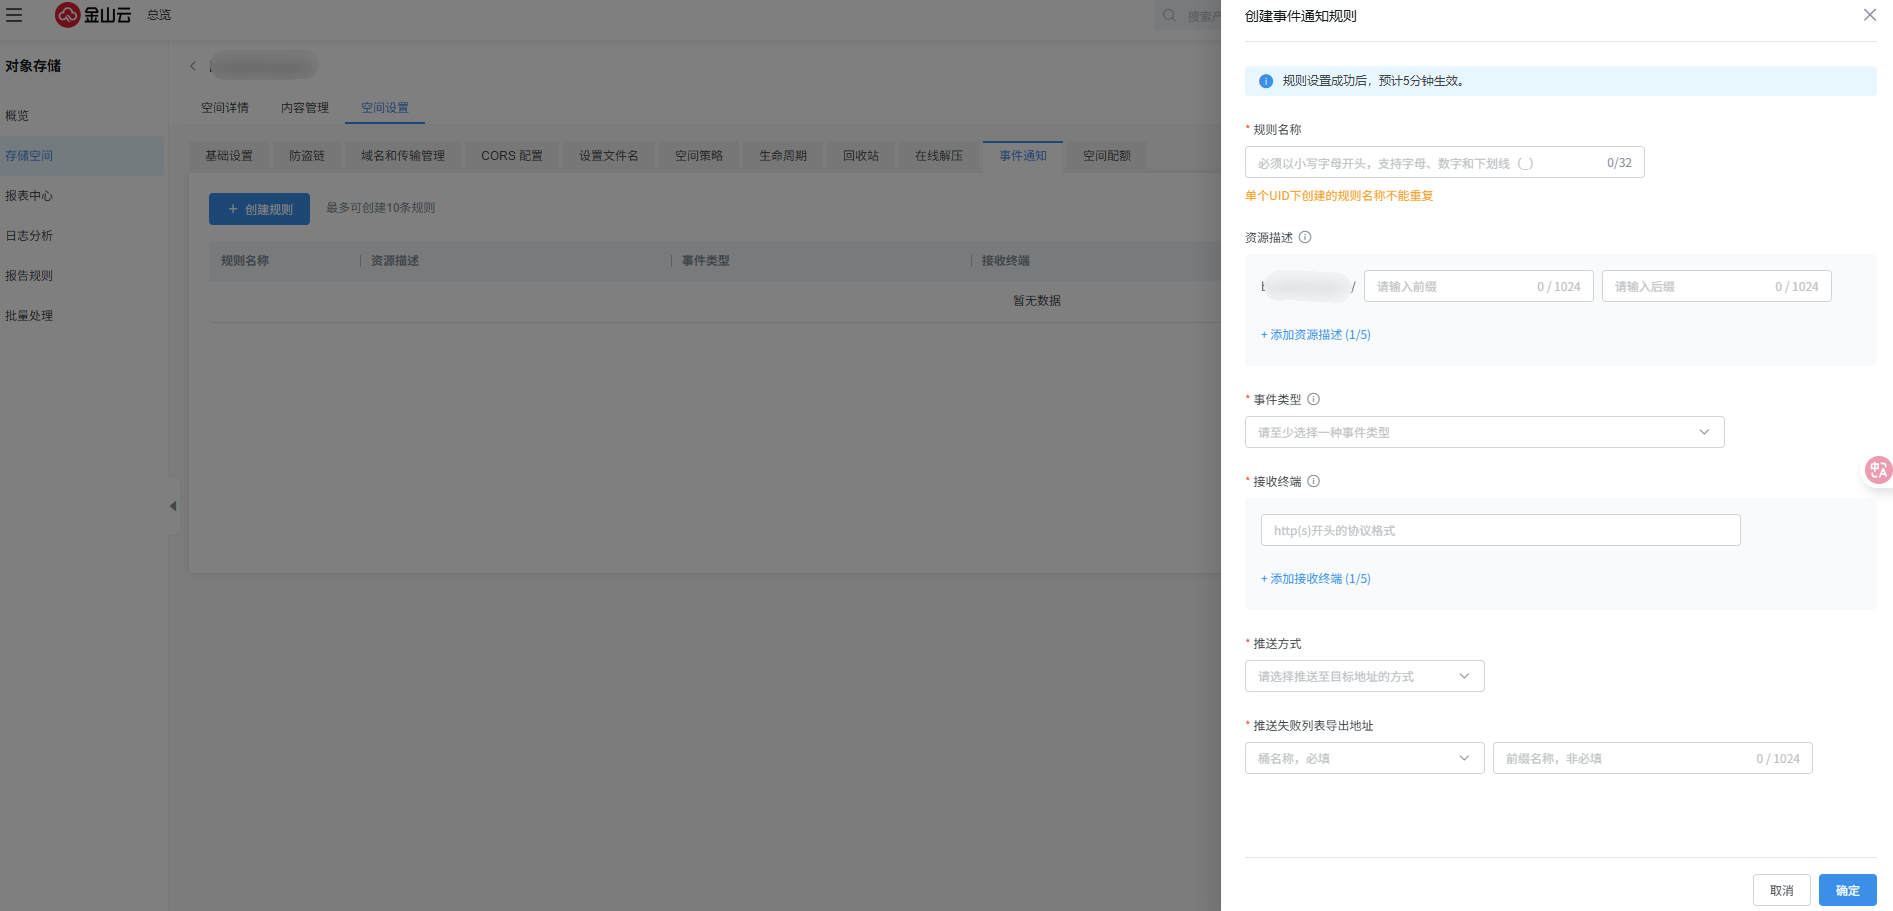Open the 推送方式 dropdown
The width and height of the screenshot is (1893, 911).
pos(1364,676)
